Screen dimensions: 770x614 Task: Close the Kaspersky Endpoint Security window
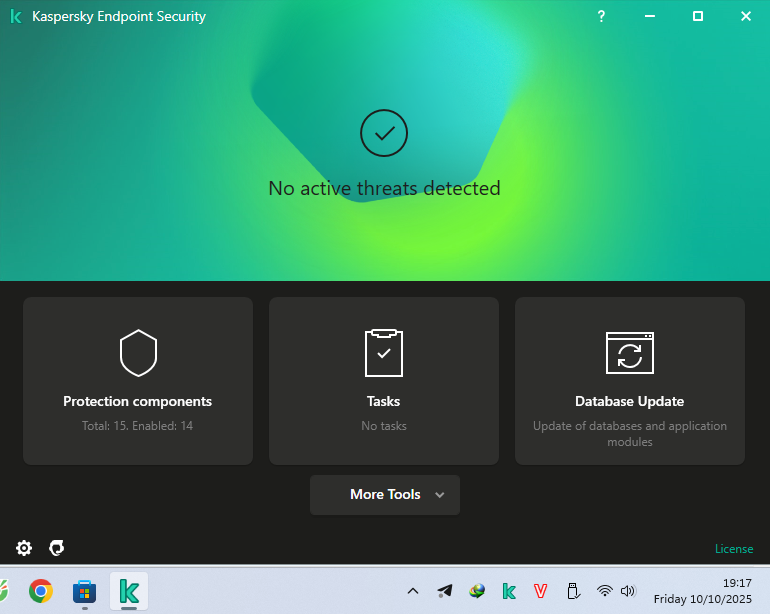pos(746,16)
